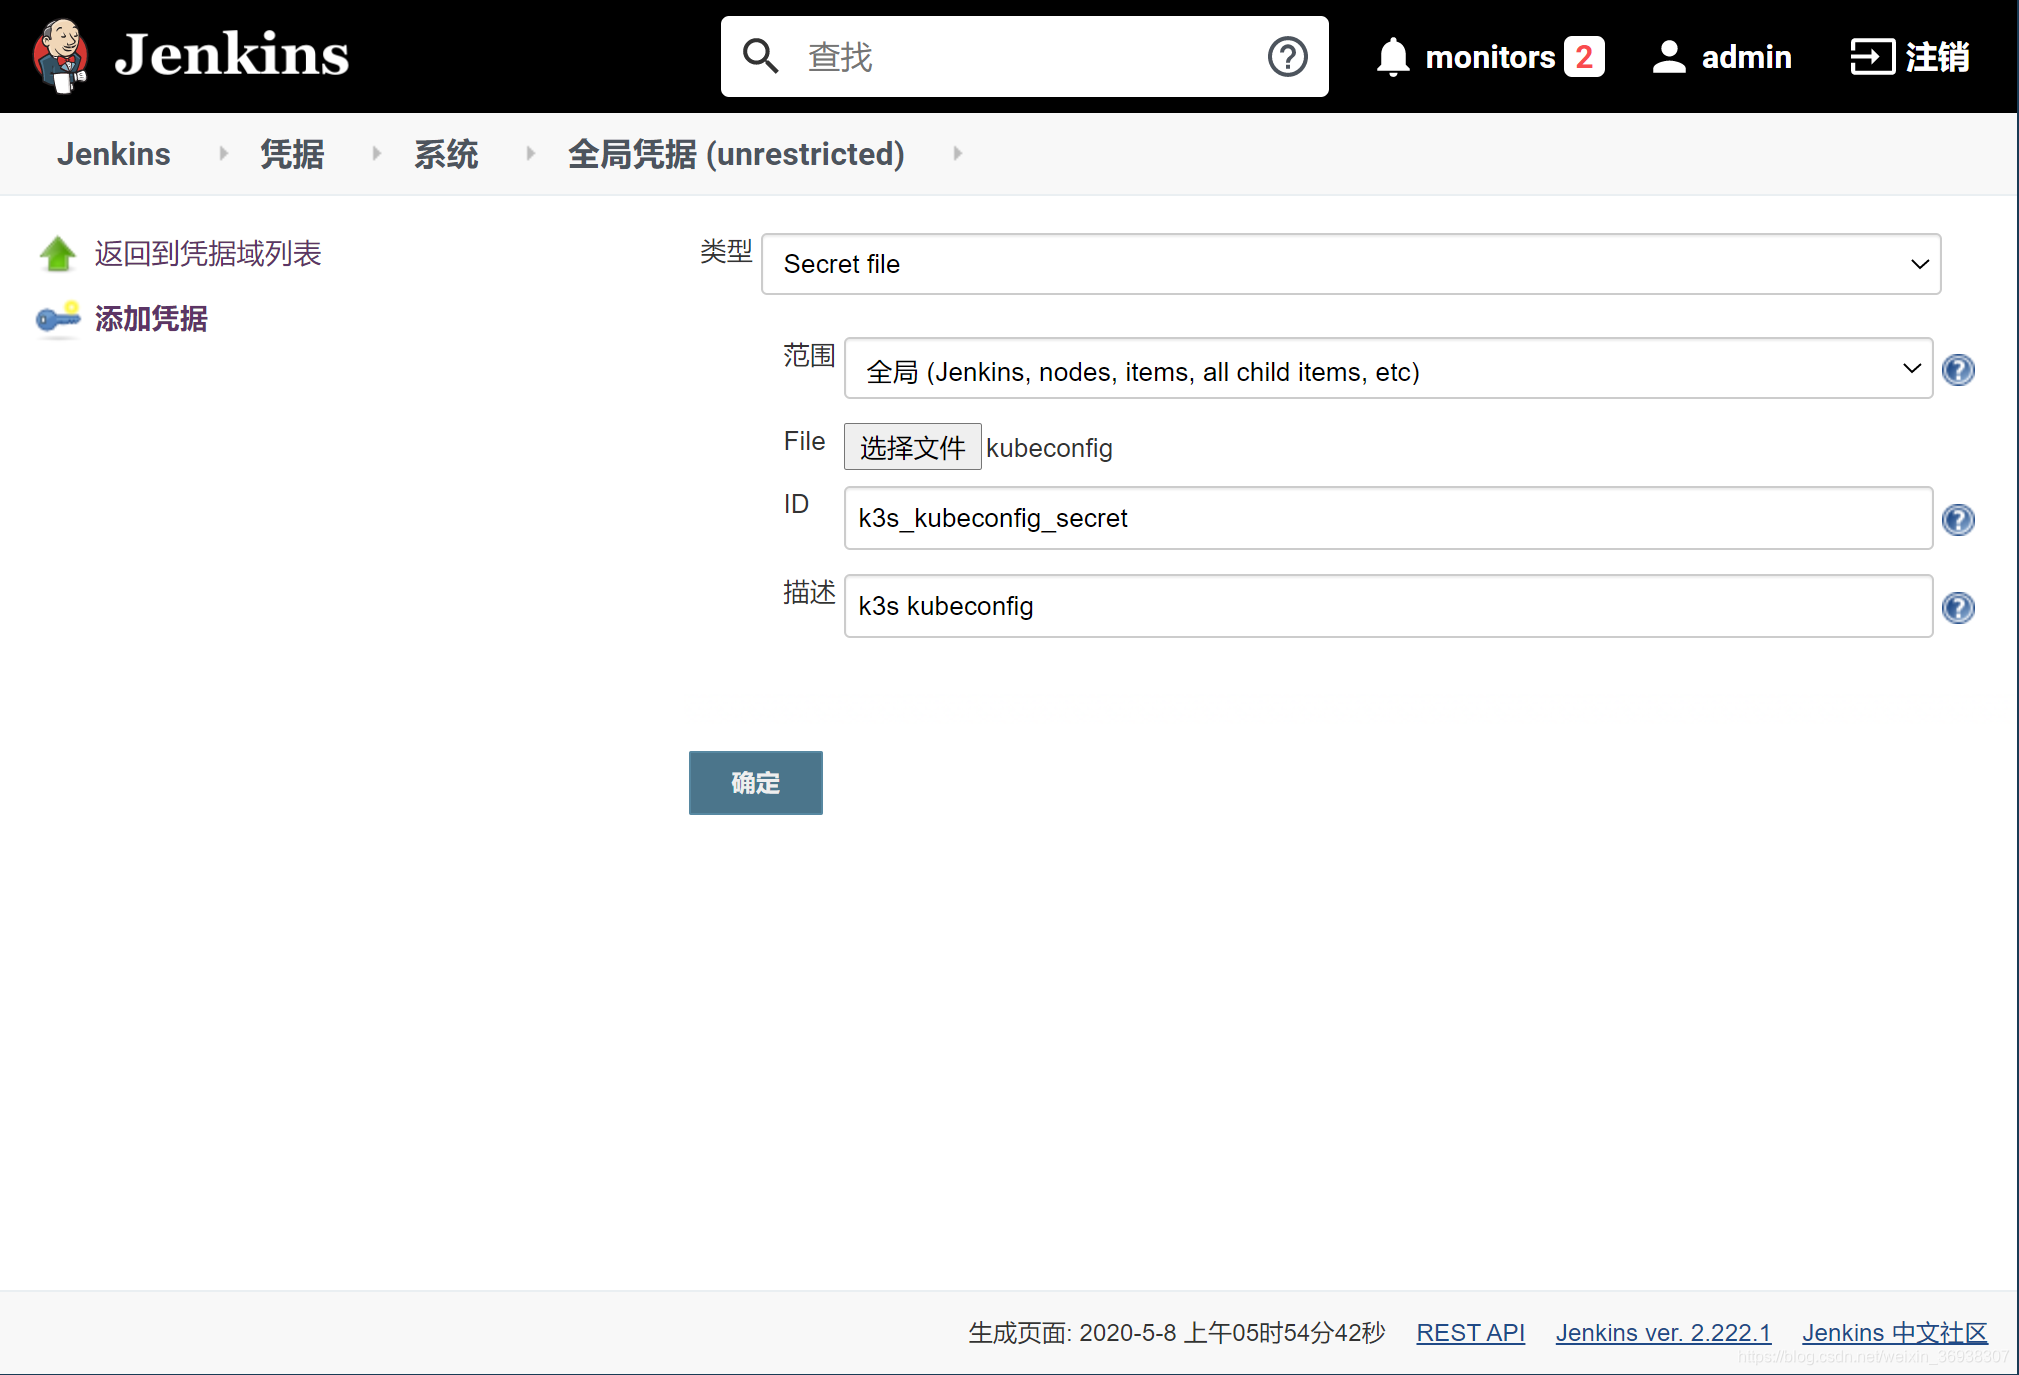Focus the 查找 search box
2019x1375 pixels.
coord(1025,56)
